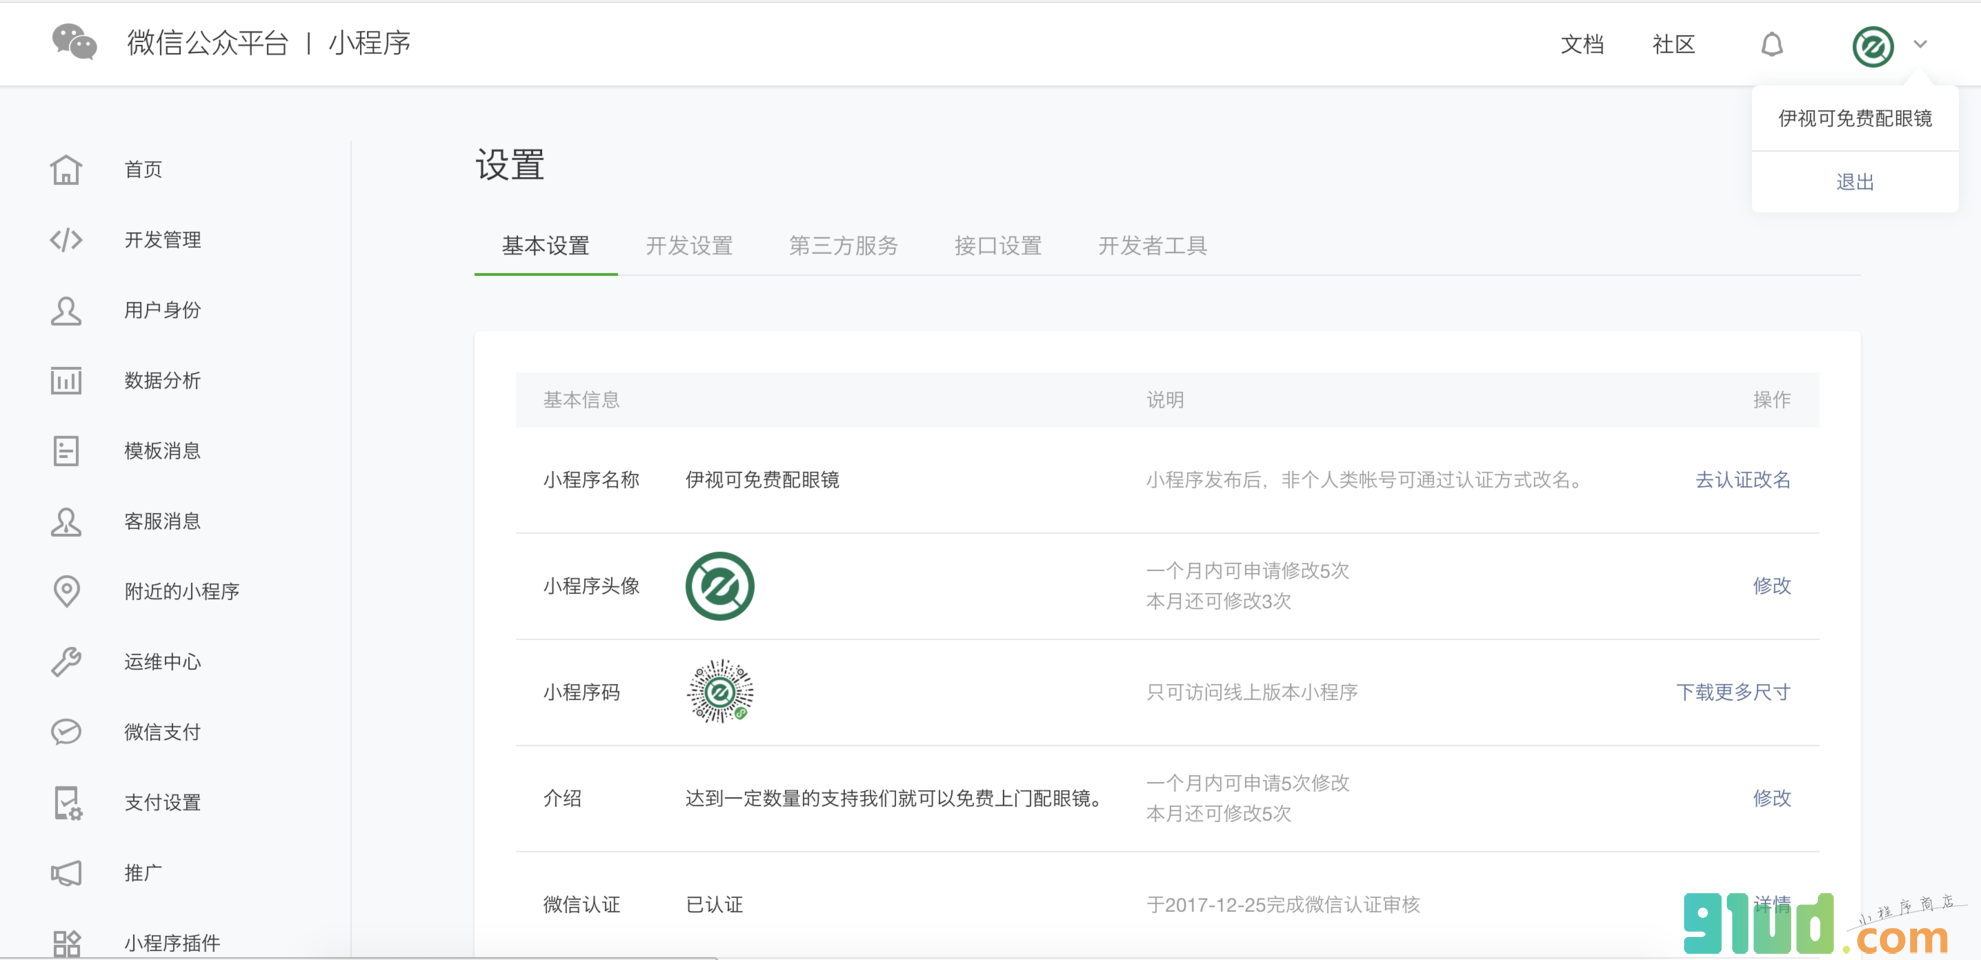Image resolution: width=1981 pixels, height=960 pixels.
Task: Click the 微信公众平台 title text
Action: click(208, 43)
